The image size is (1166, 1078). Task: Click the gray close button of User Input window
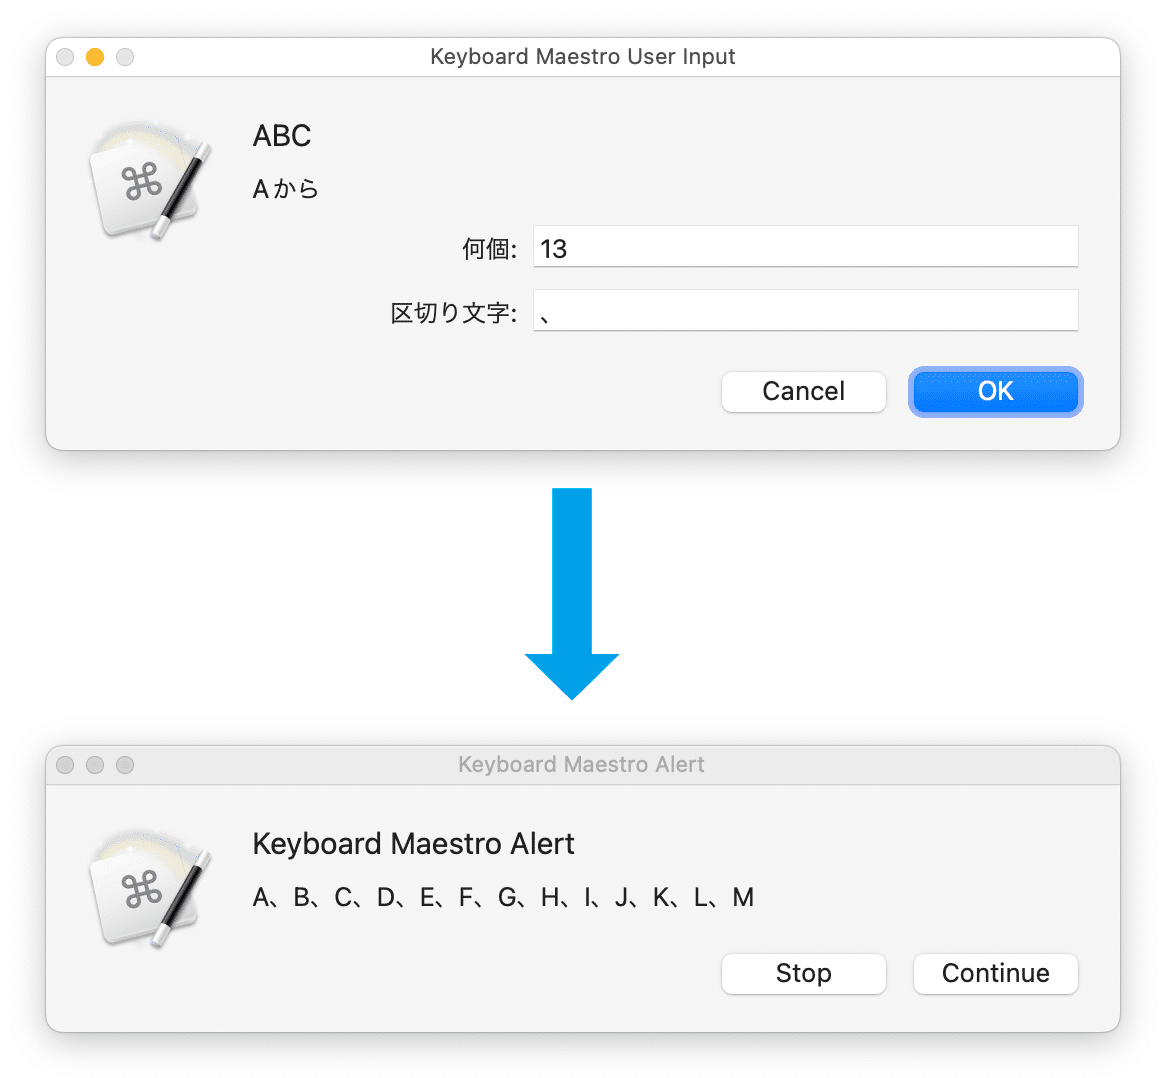(x=65, y=57)
